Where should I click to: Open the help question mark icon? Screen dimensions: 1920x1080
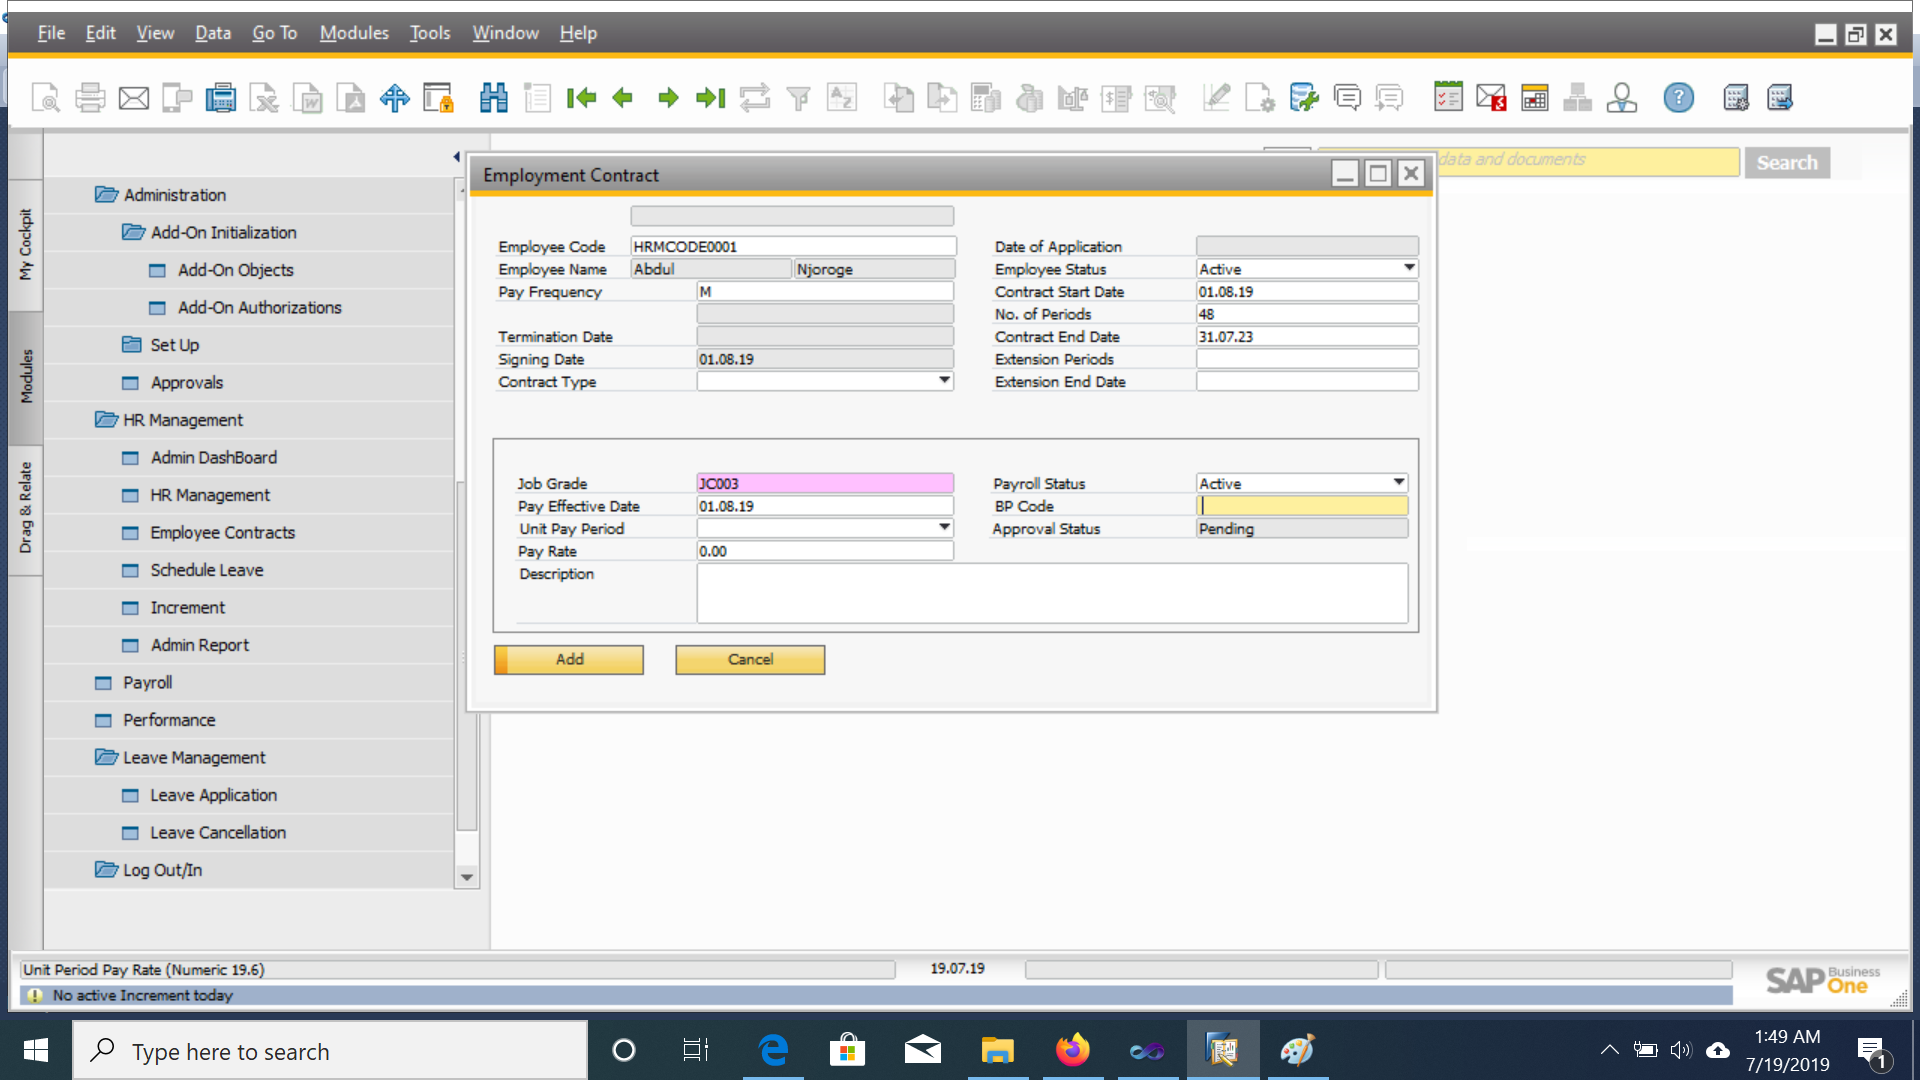pos(1678,98)
